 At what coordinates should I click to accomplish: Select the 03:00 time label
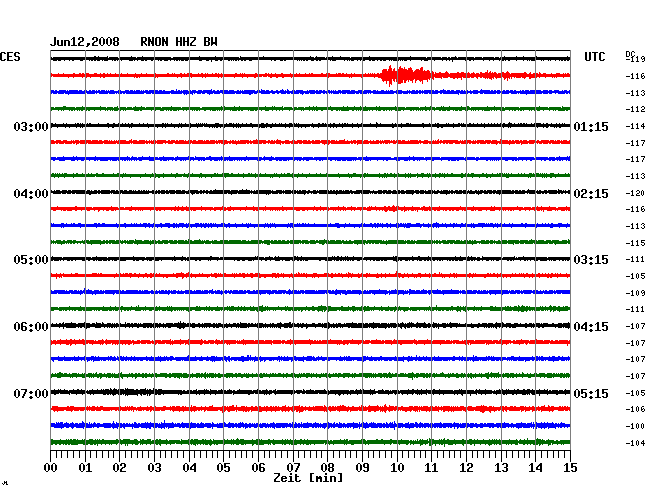(x=31, y=127)
